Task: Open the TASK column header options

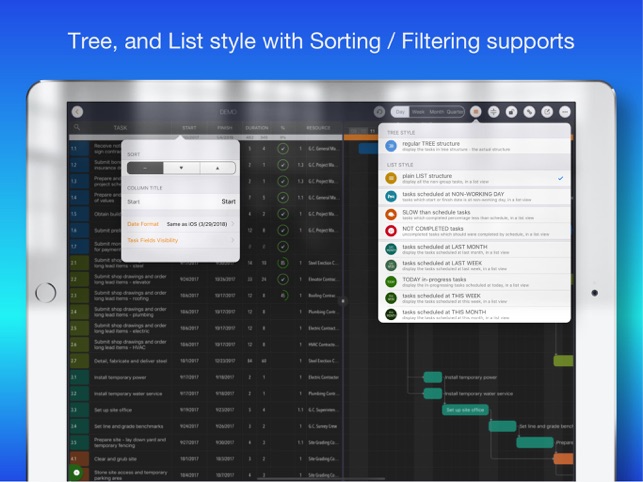Action: [x=120, y=128]
